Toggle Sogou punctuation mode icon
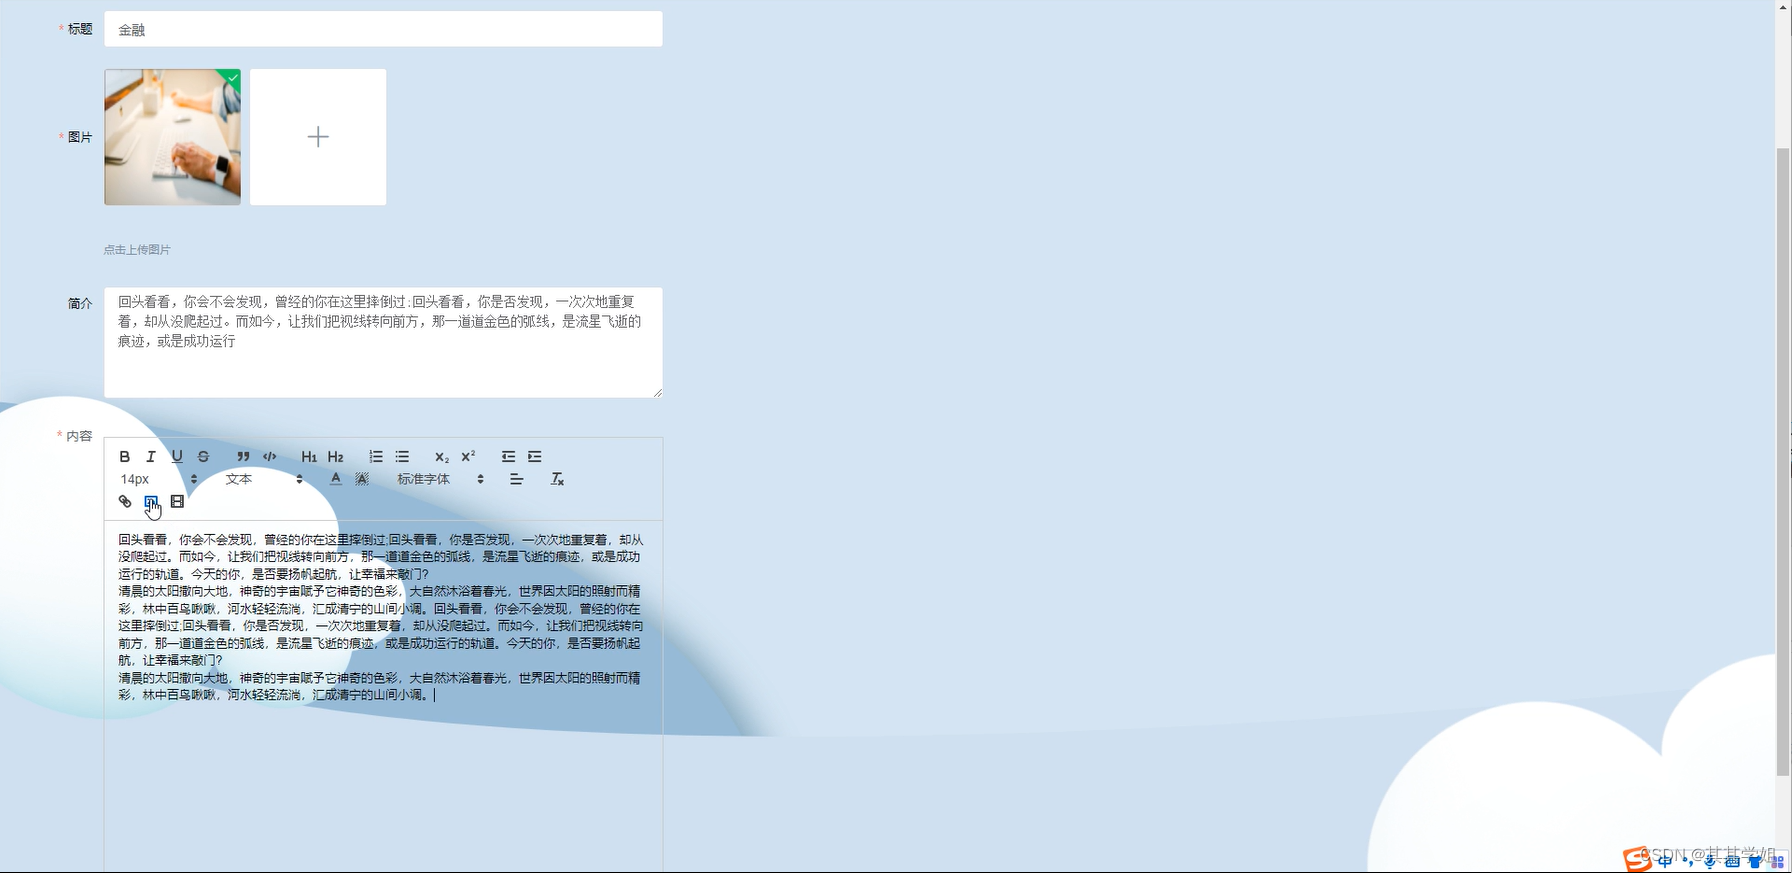Image resolution: width=1792 pixels, height=873 pixels. pos(1688,861)
